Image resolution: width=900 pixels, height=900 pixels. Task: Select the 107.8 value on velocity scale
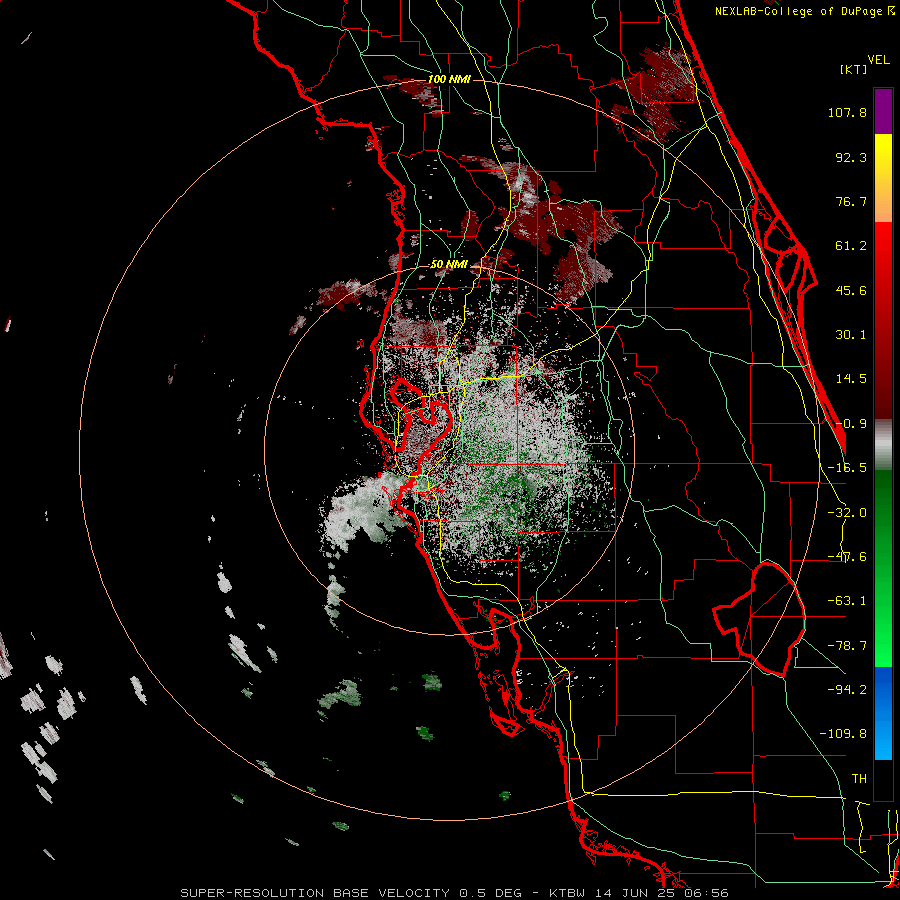coord(847,112)
